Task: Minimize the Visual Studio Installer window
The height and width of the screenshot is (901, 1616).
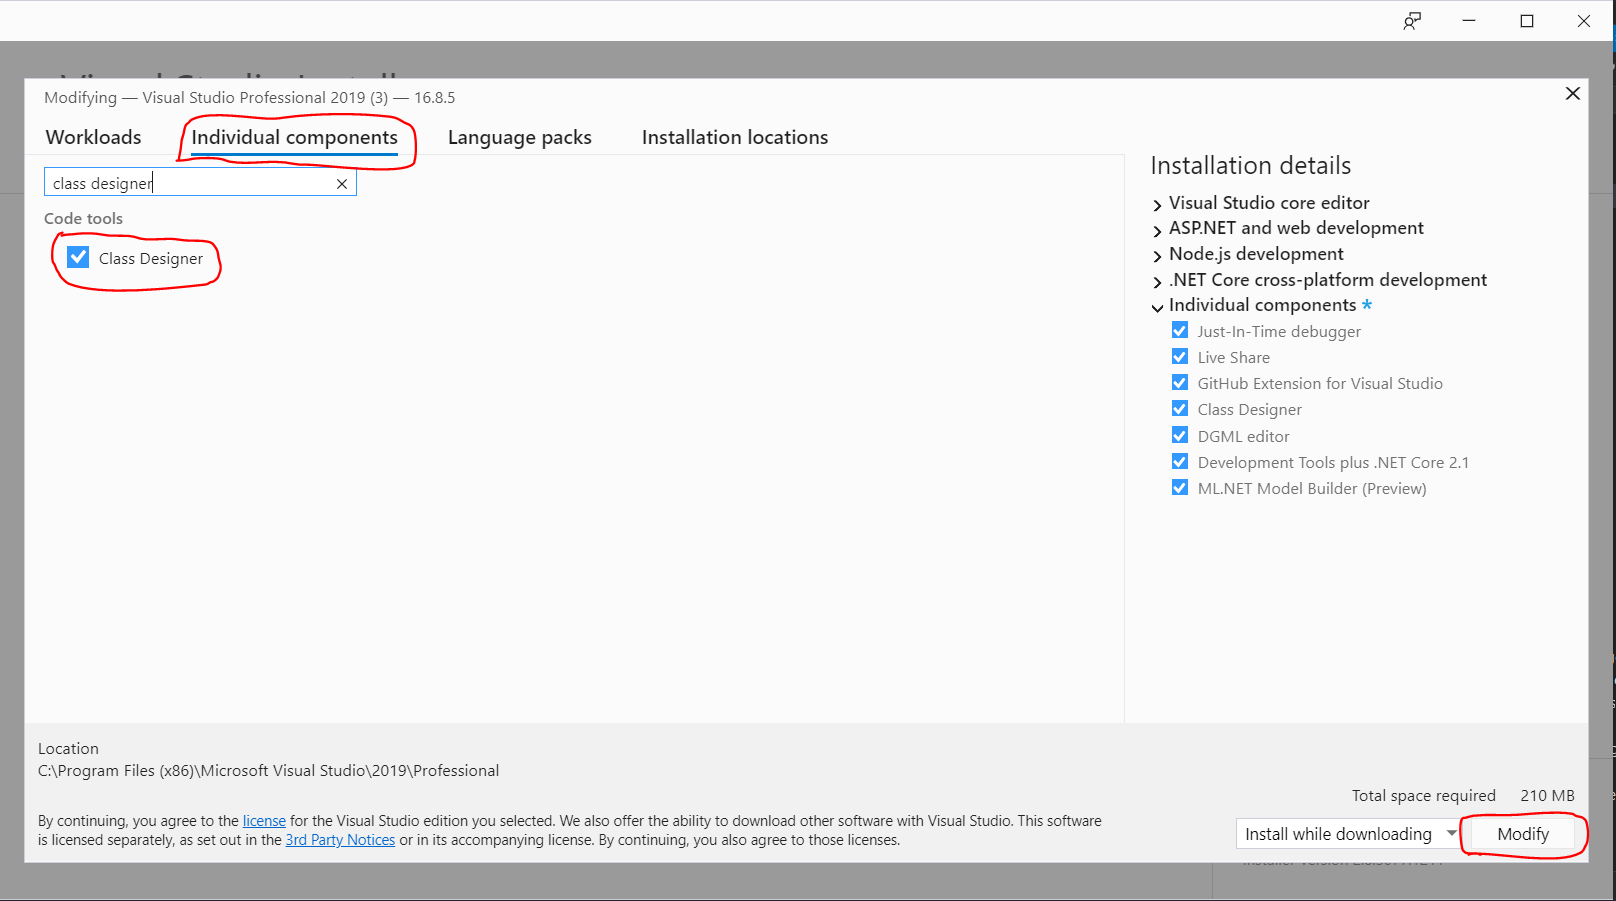Action: 1469,21
